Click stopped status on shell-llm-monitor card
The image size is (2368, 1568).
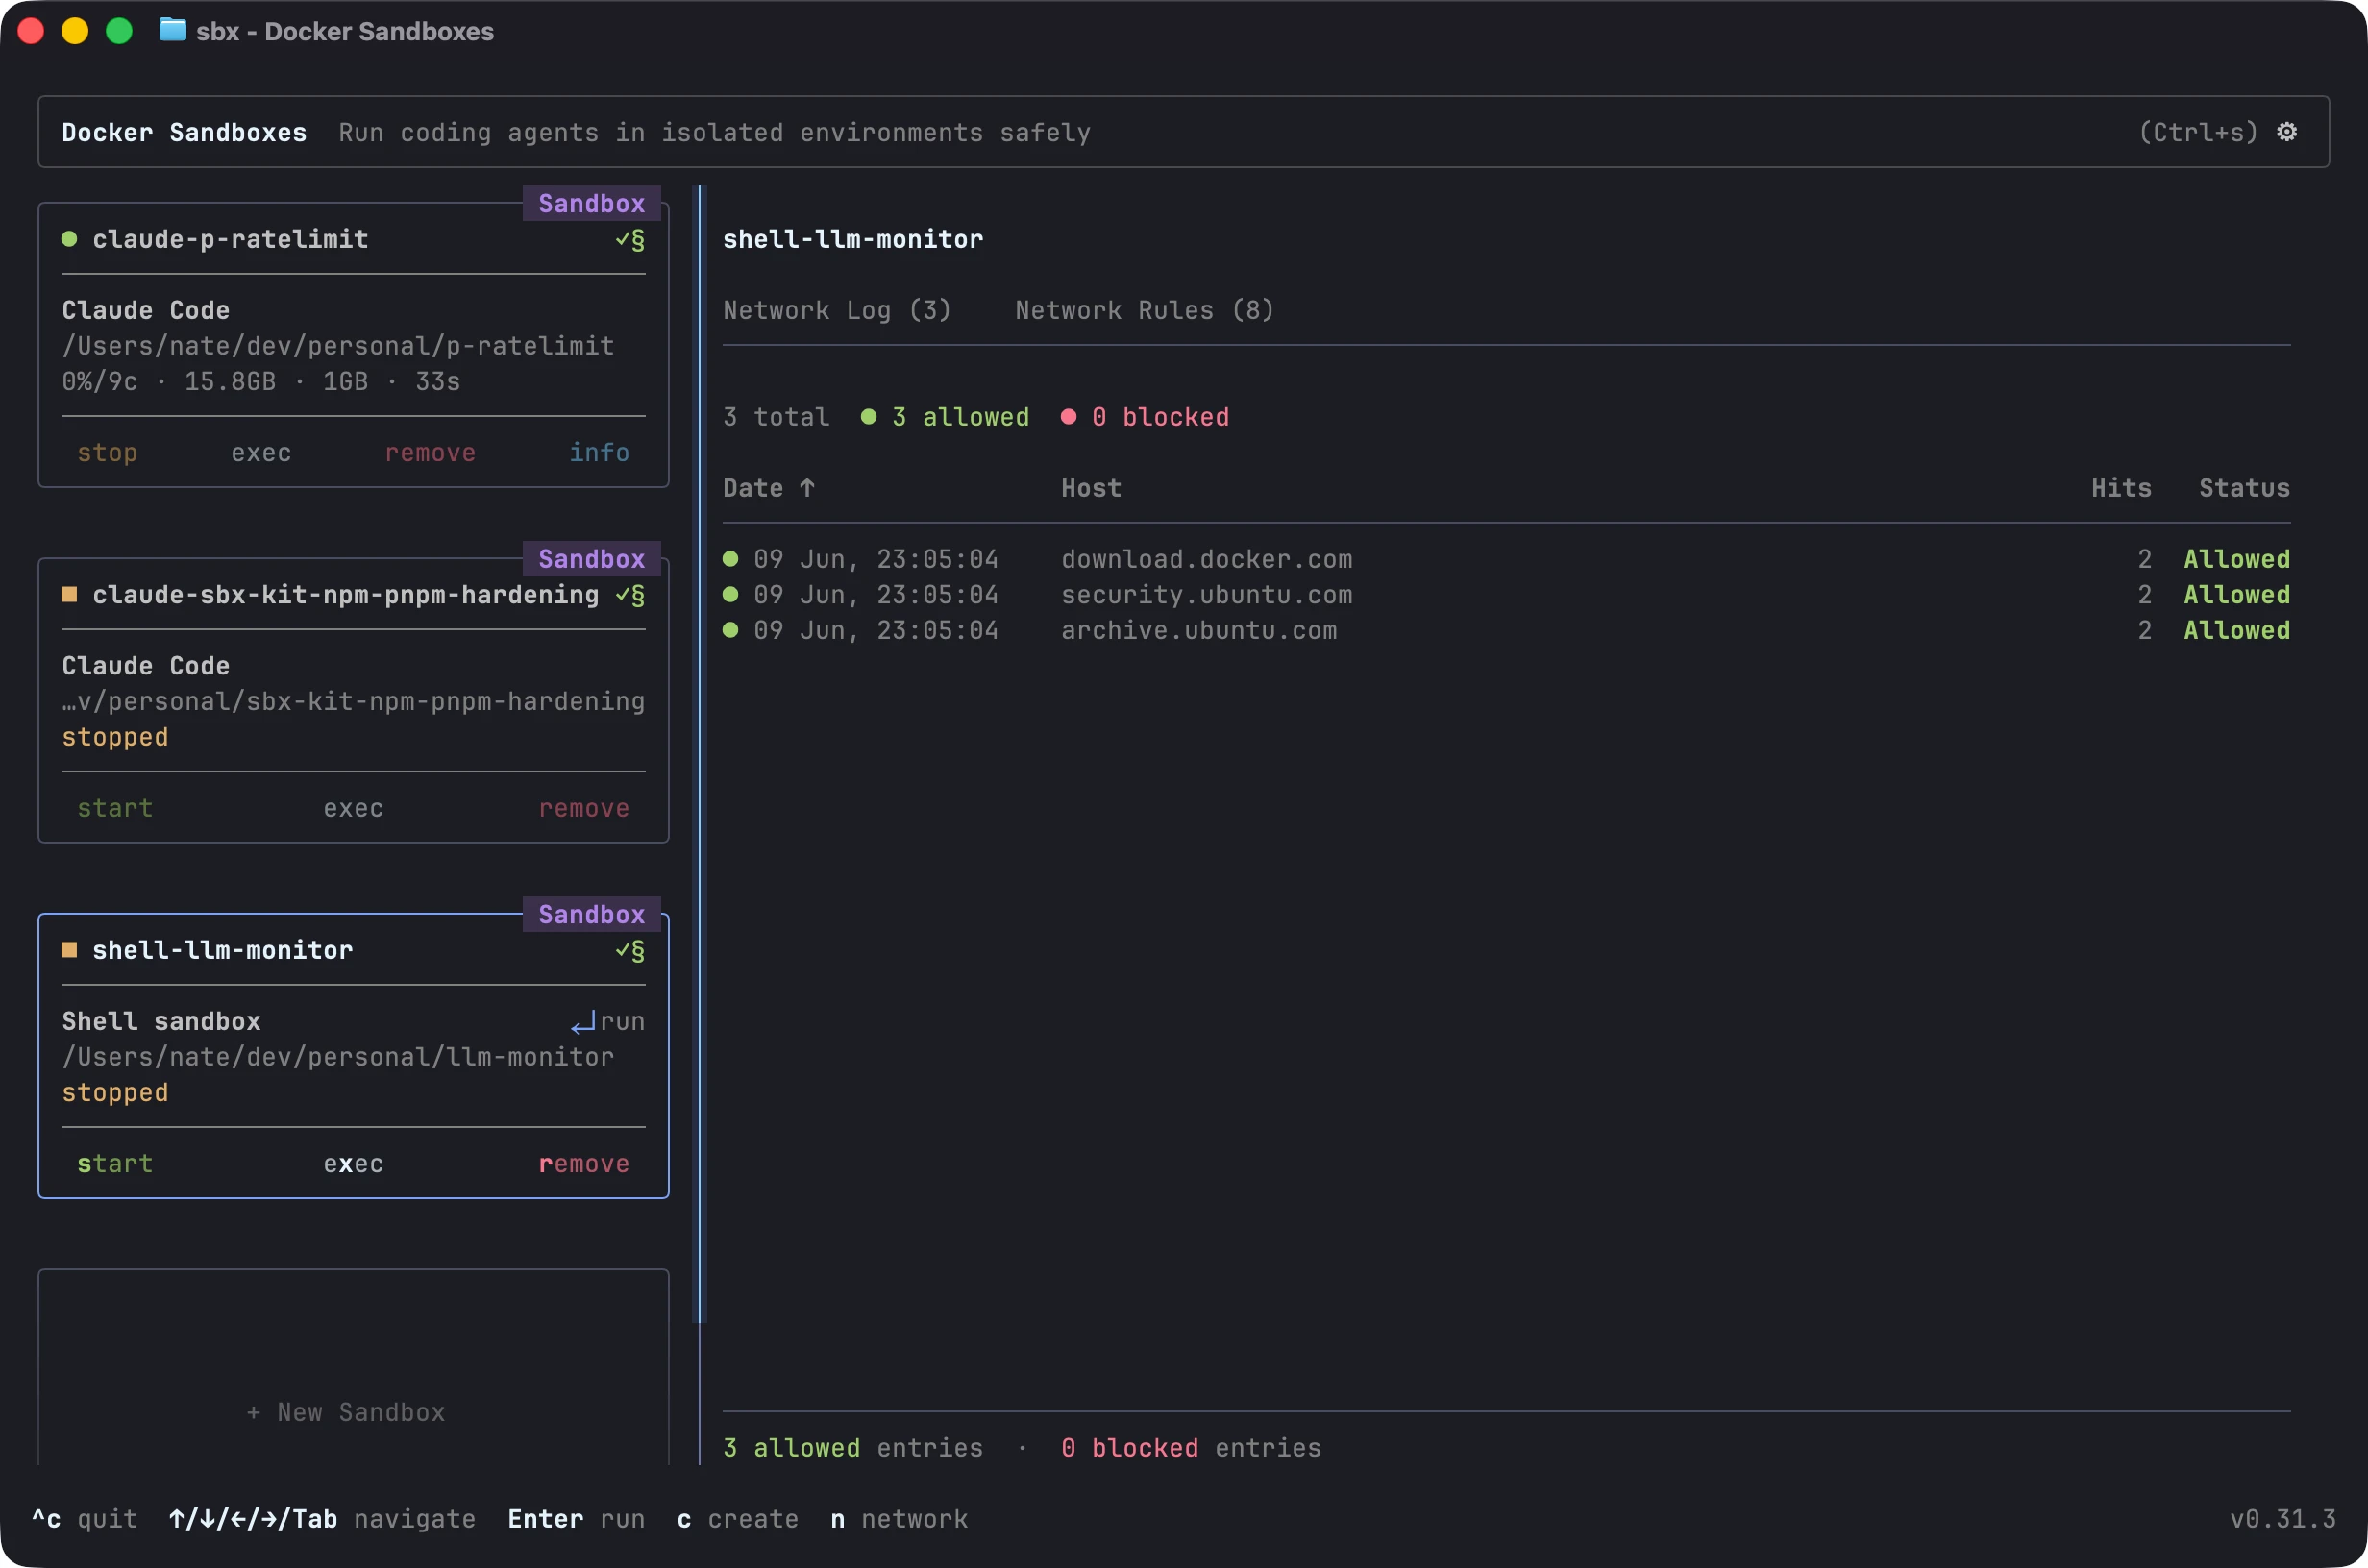click(115, 1093)
